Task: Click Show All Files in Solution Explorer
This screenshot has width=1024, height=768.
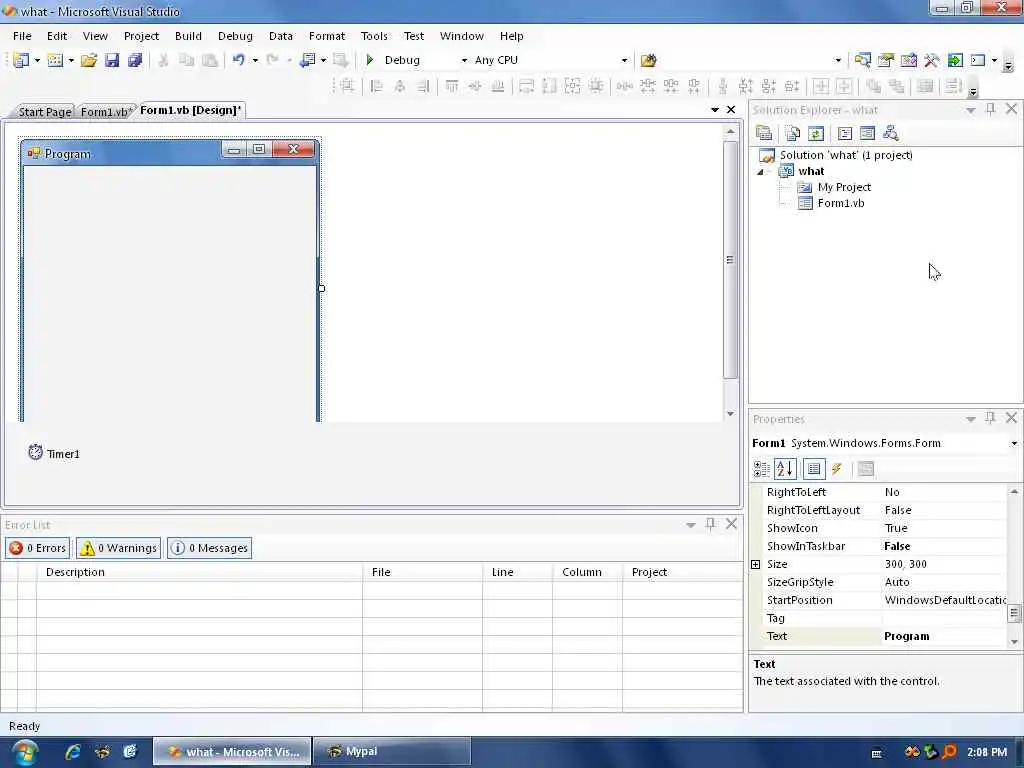Action: (792, 133)
